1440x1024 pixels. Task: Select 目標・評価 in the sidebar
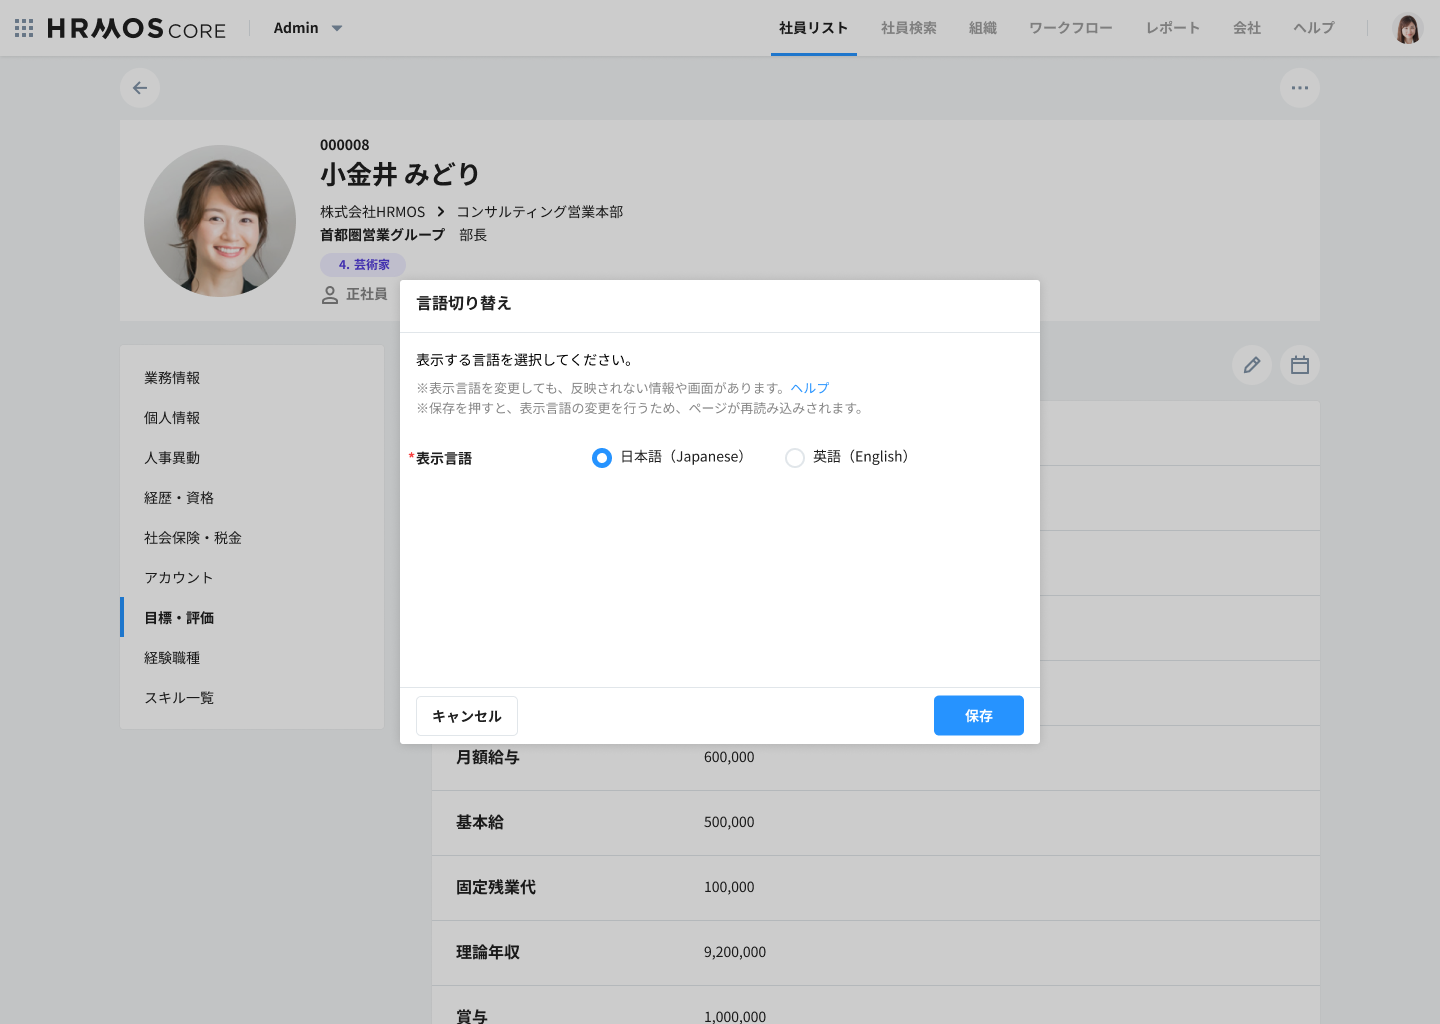pos(179,618)
